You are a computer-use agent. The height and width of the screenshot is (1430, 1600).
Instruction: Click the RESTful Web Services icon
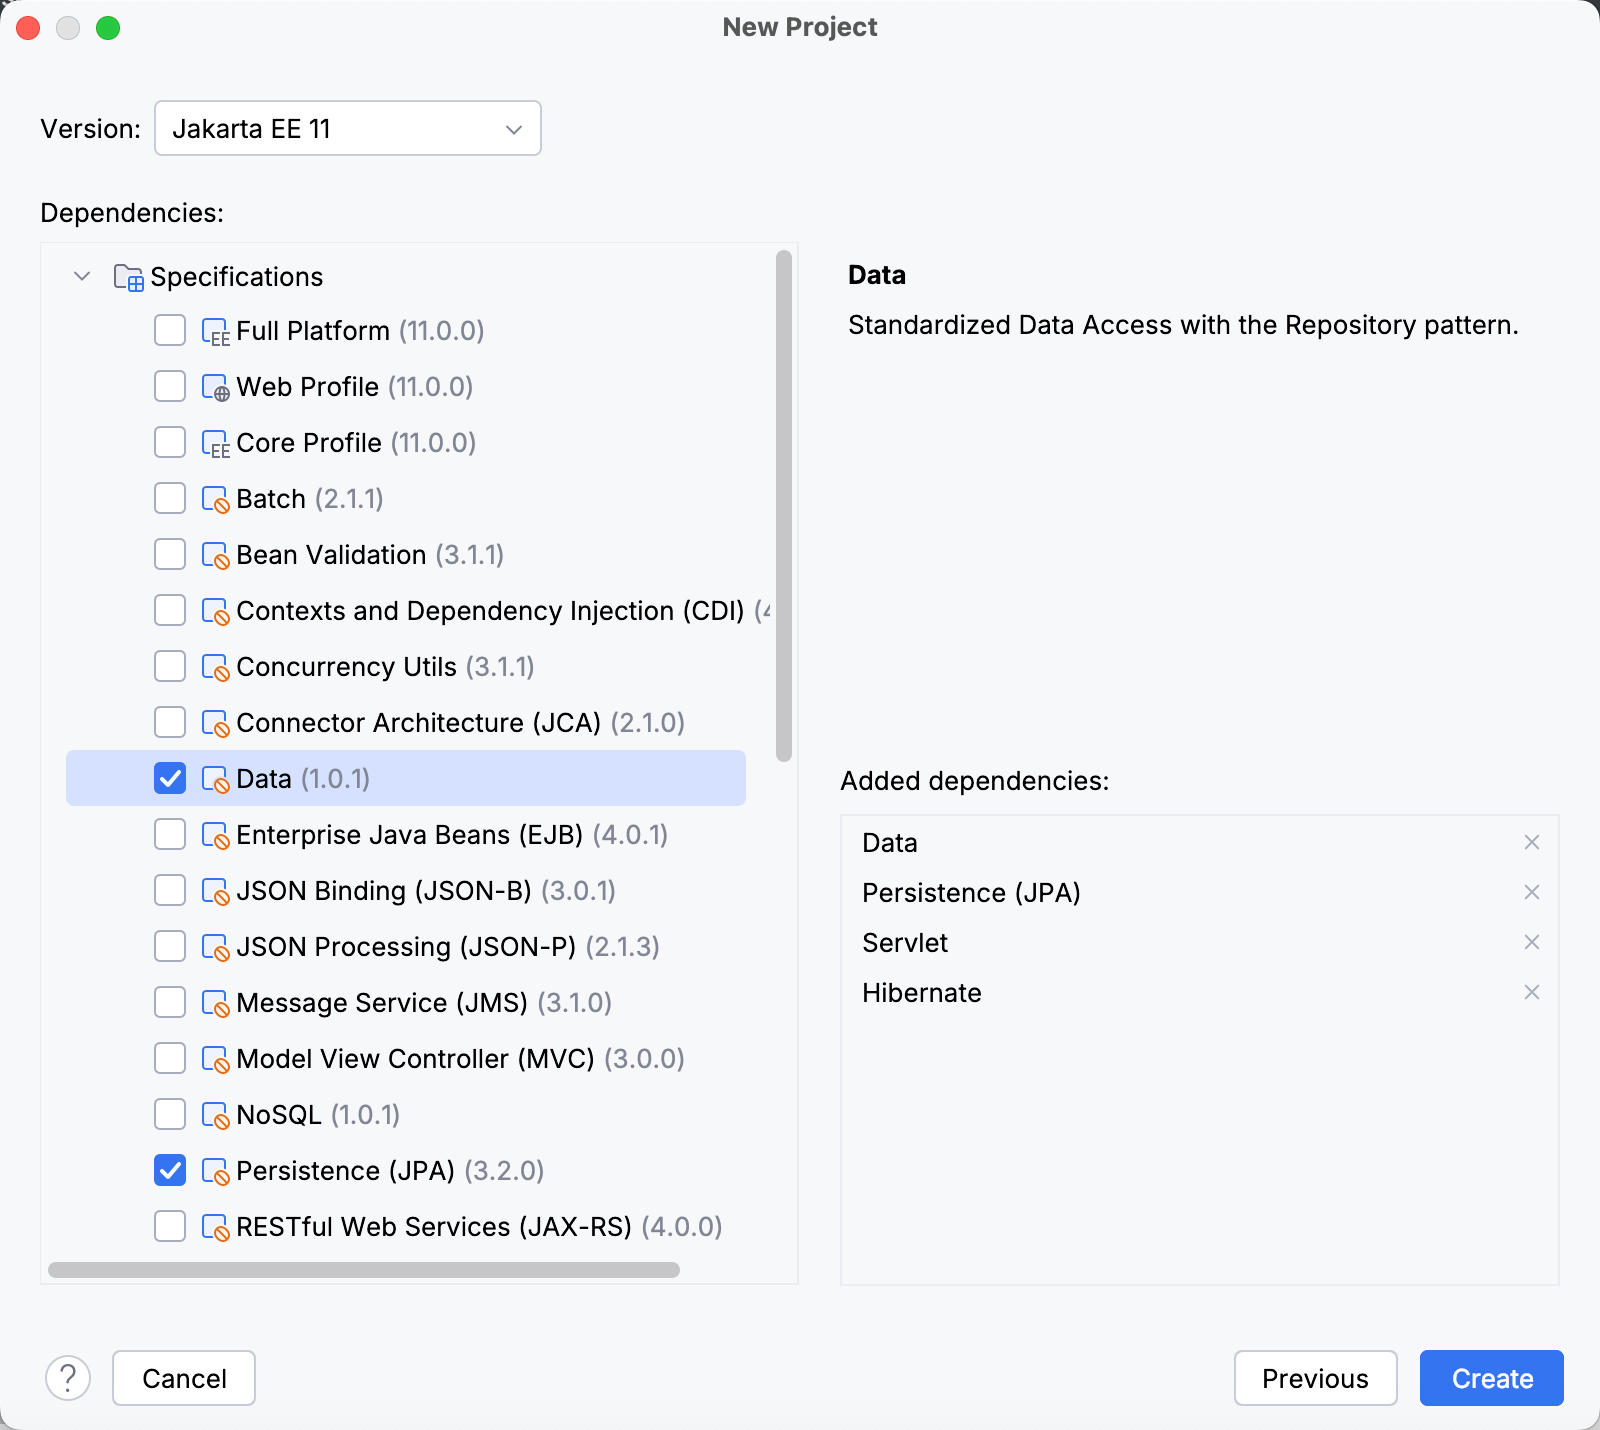217,1226
